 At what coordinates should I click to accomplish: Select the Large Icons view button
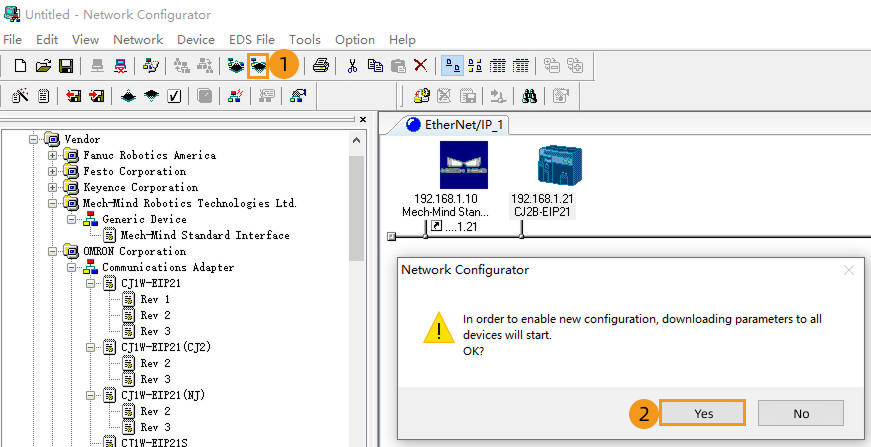(x=453, y=66)
